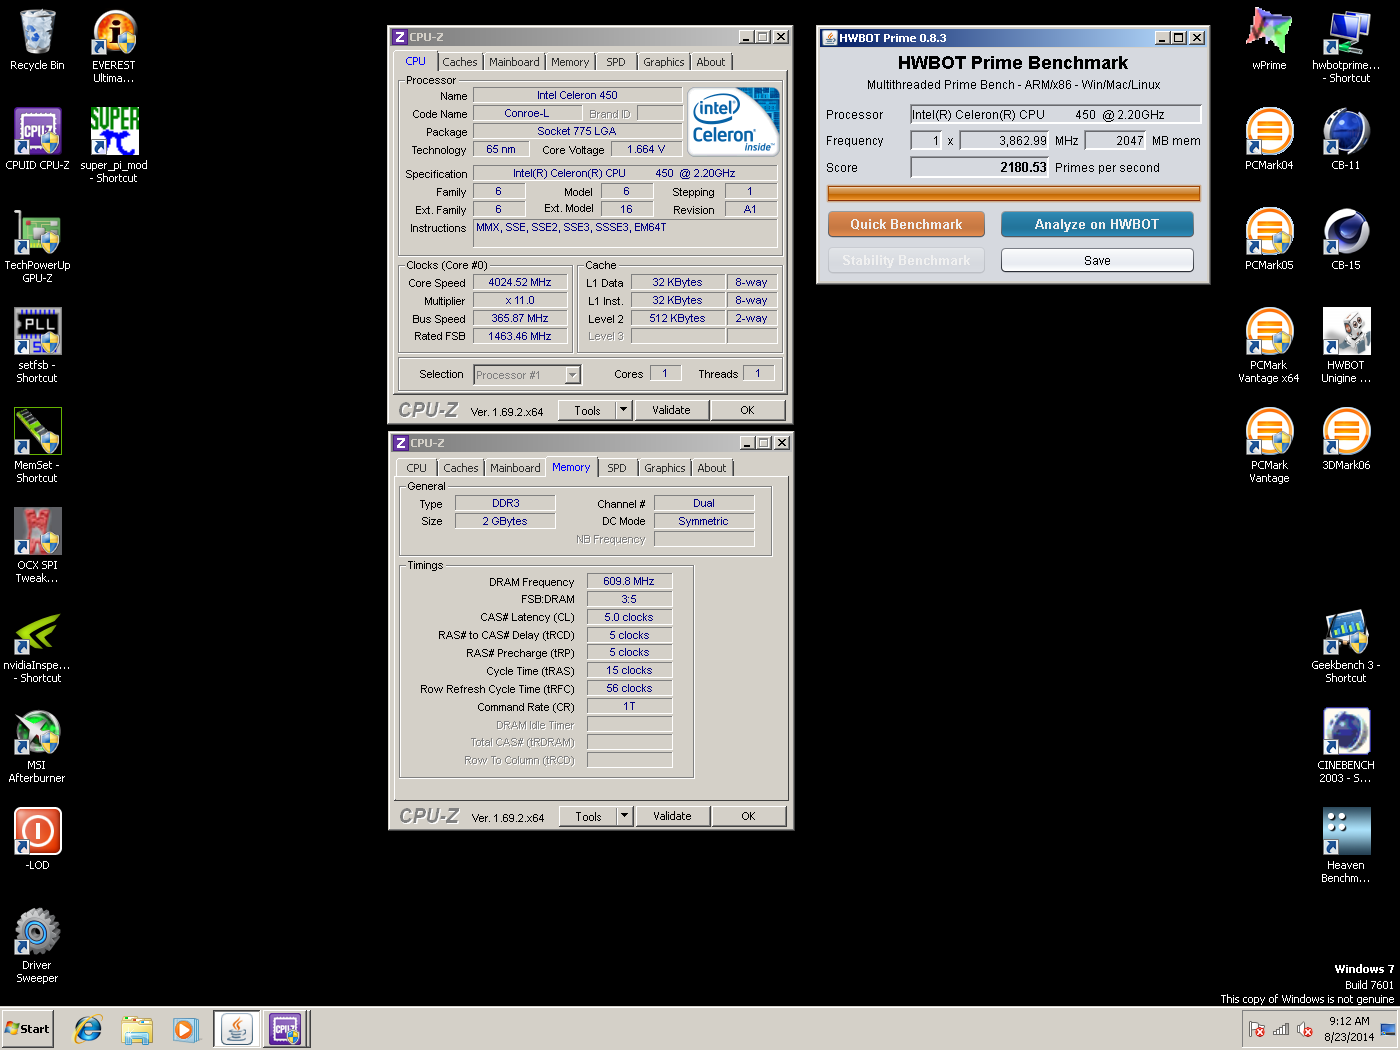The height and width of the screenshot is (1050, 1400).
Task: Select CPU tab in lower CPU-Z window
Action: tap(417, 468)
